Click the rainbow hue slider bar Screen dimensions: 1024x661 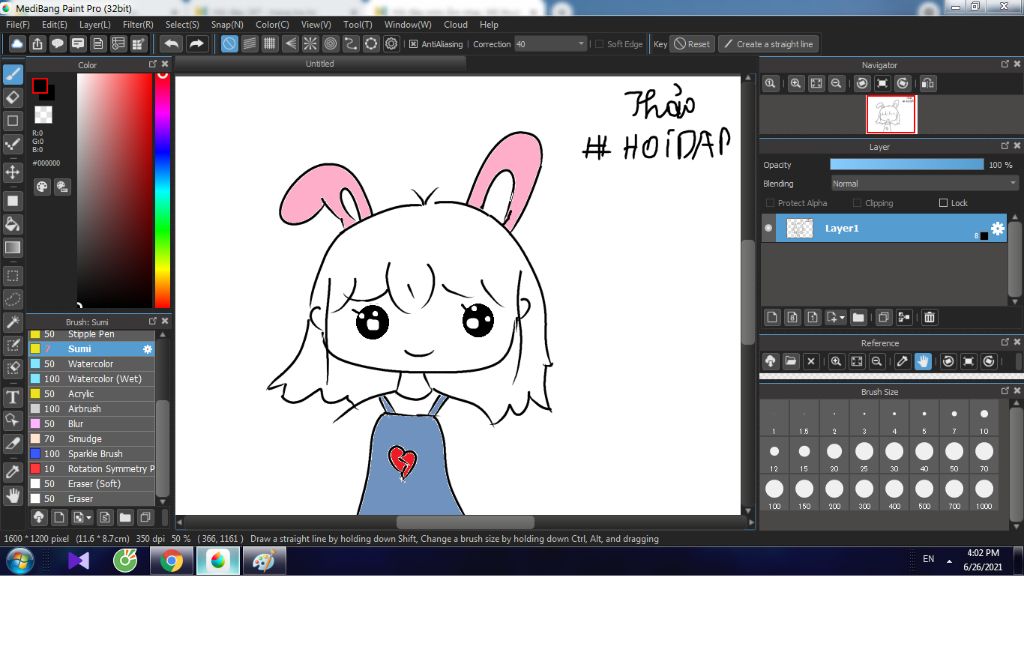(163, 190)
